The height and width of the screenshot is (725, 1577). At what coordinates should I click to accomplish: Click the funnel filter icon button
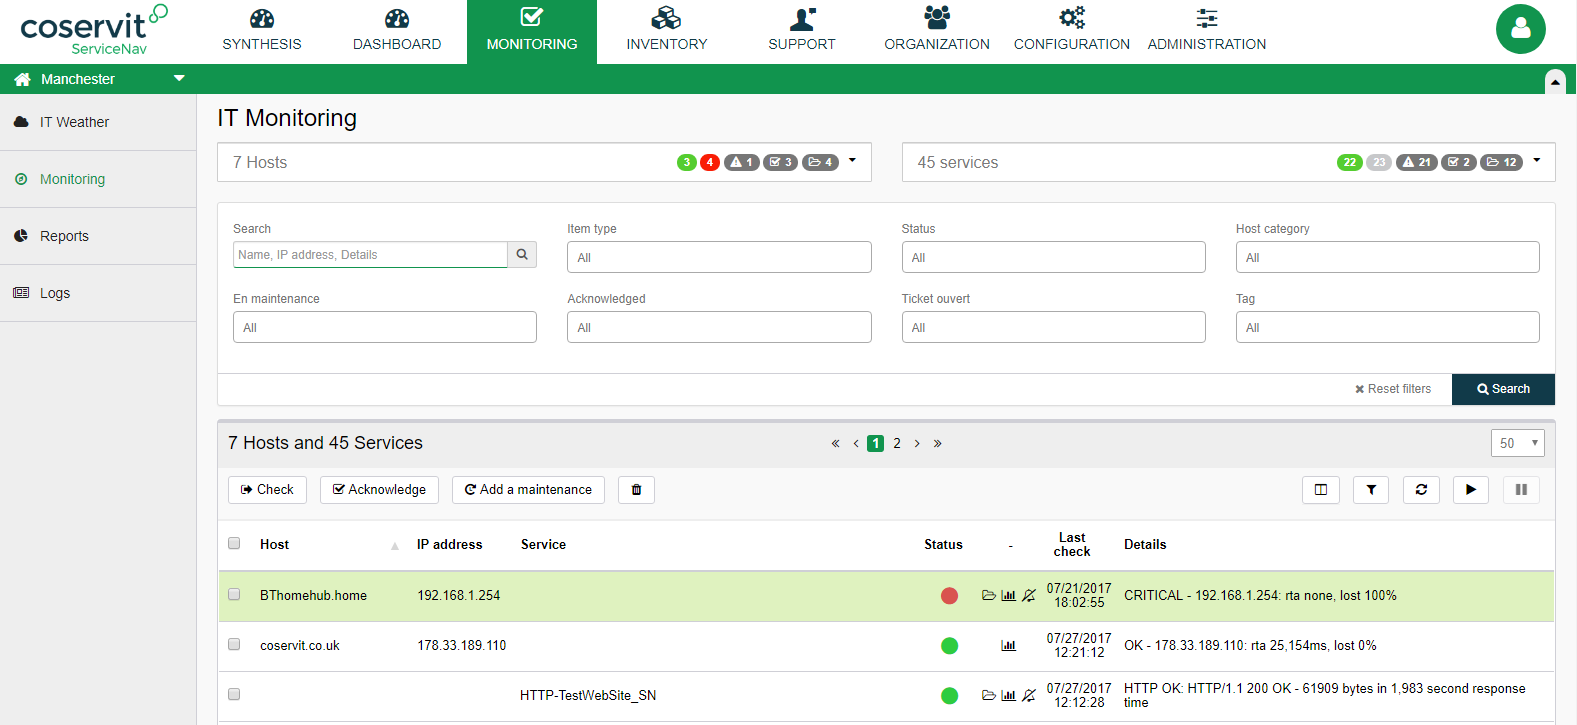click(x=1371, y=490)
